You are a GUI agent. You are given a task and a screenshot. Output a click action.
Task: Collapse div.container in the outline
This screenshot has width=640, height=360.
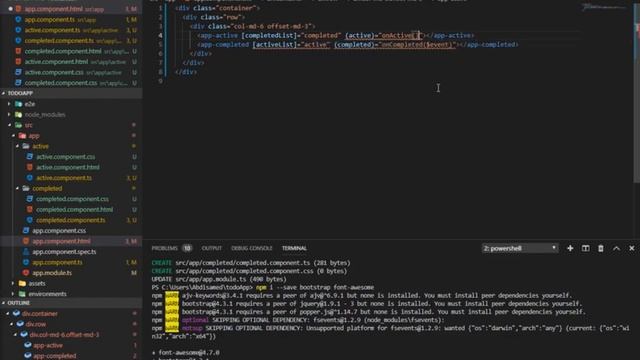[x=8, y=313]
